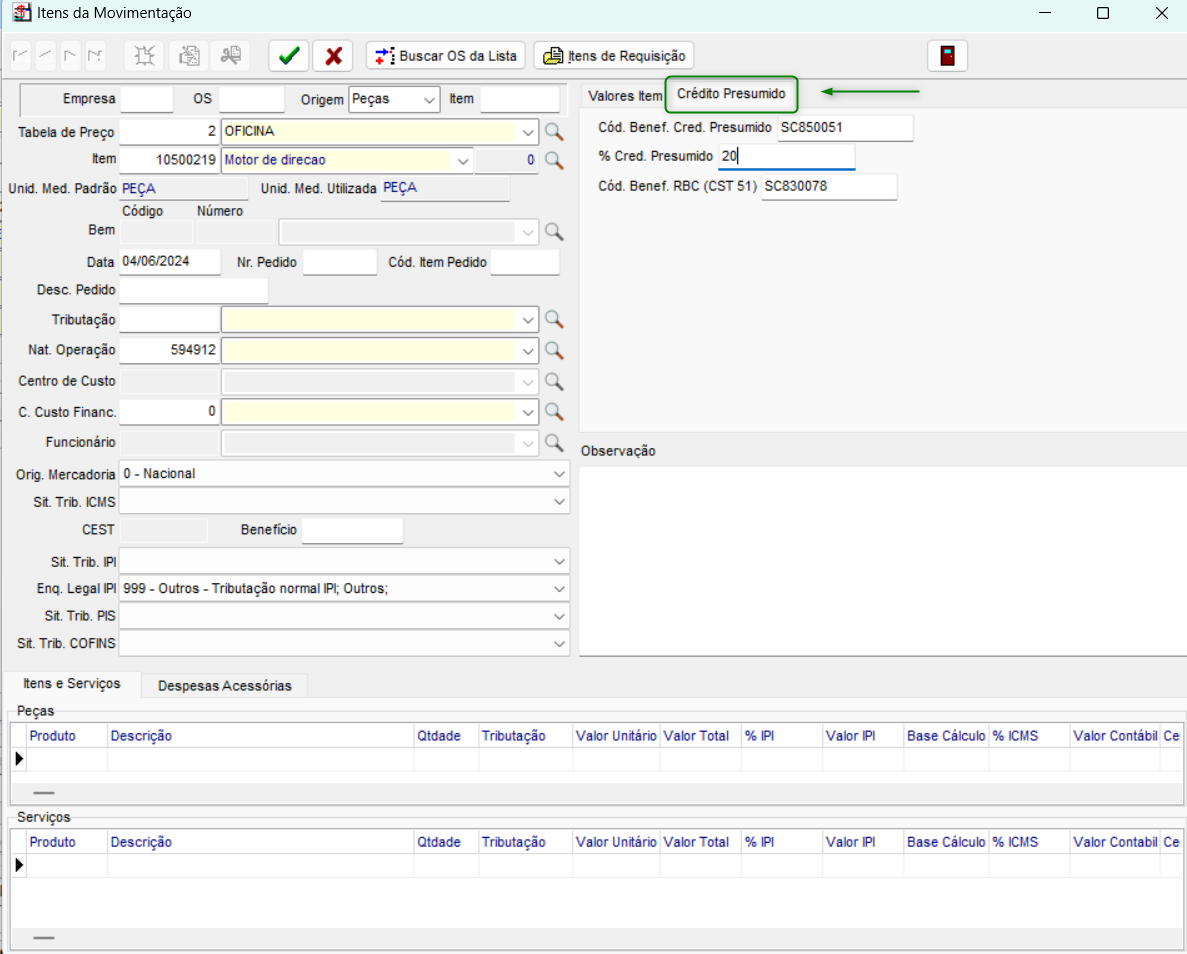
Task: Switch to the Valores Item tab
Action: click(624, 96)
